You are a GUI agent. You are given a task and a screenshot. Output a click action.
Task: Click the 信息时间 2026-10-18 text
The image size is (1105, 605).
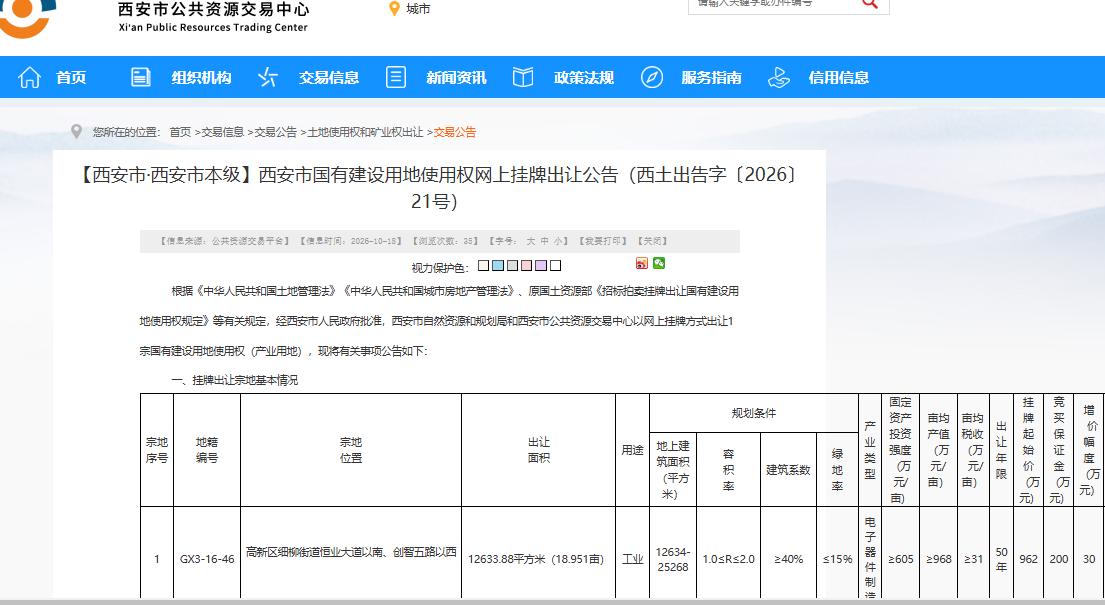click(x=351, y=241)
